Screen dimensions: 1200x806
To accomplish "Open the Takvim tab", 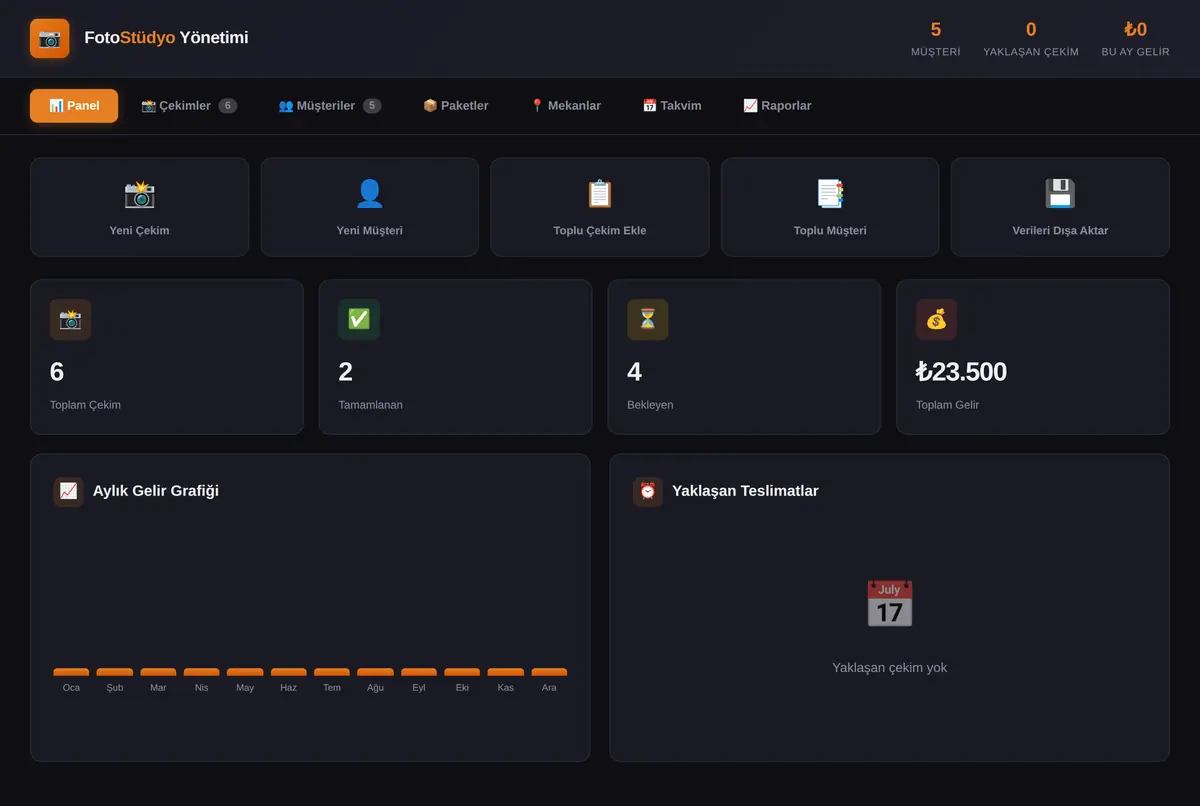I will click(672, 106).
